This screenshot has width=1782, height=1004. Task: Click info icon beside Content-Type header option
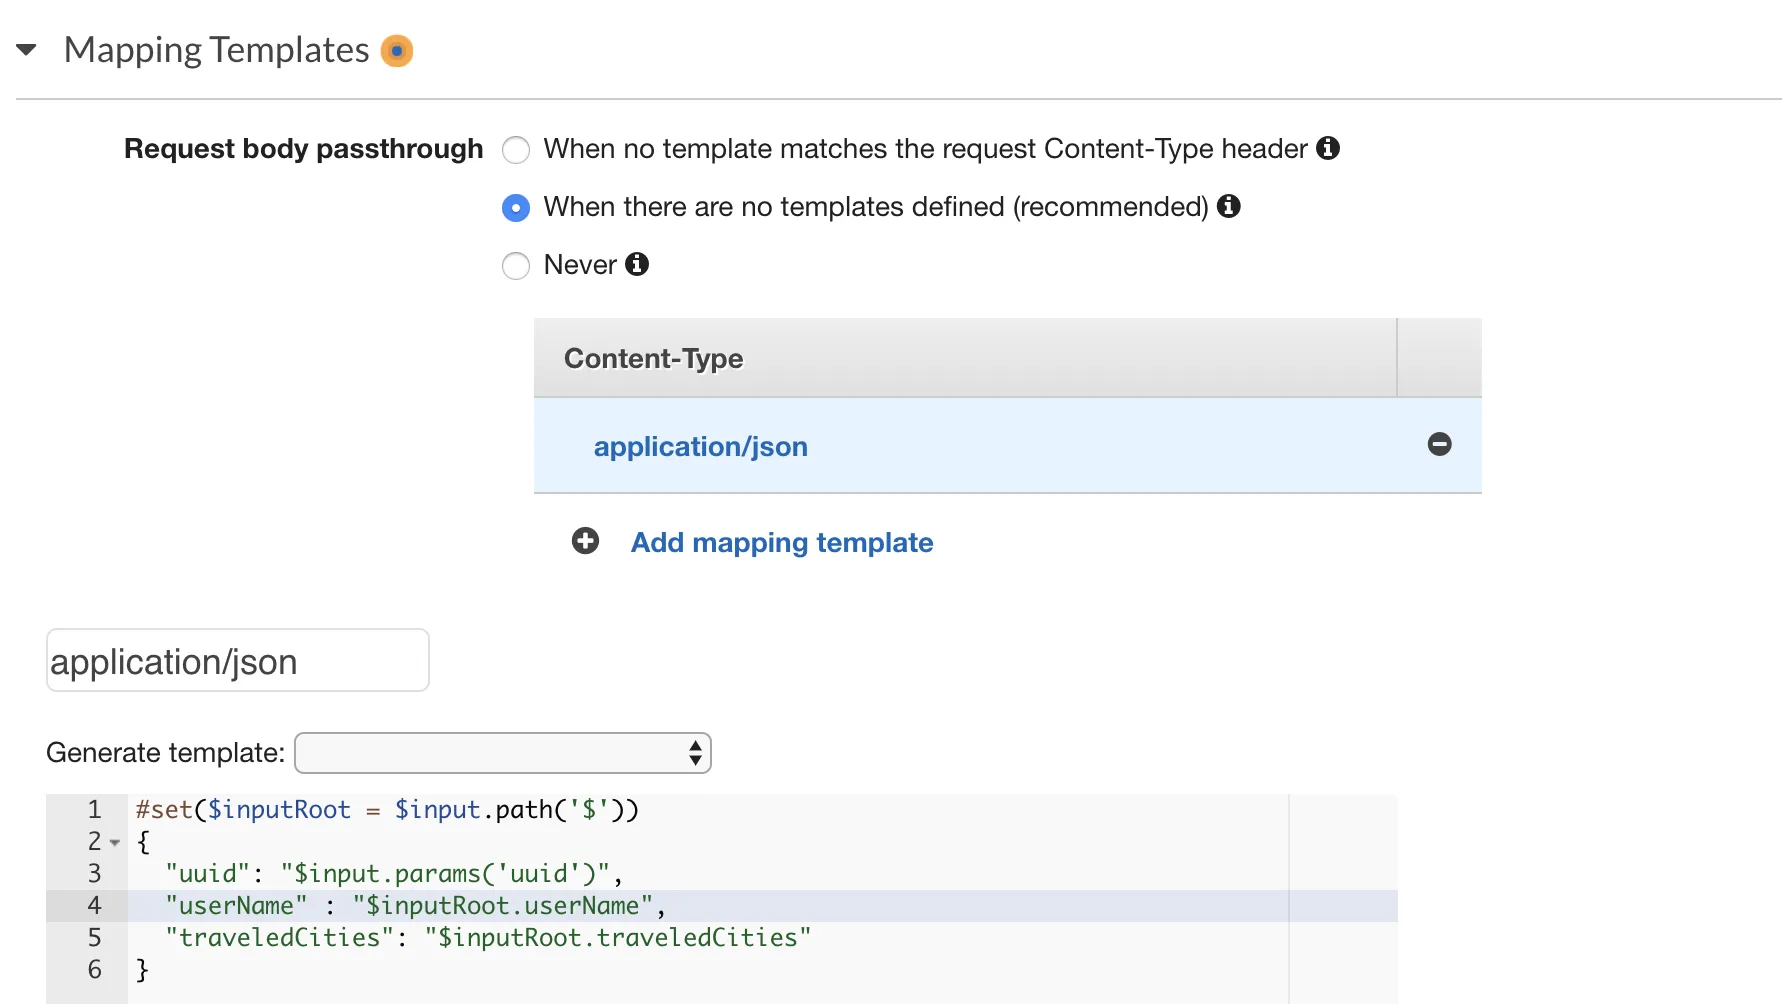click(x=1328, y=148)
